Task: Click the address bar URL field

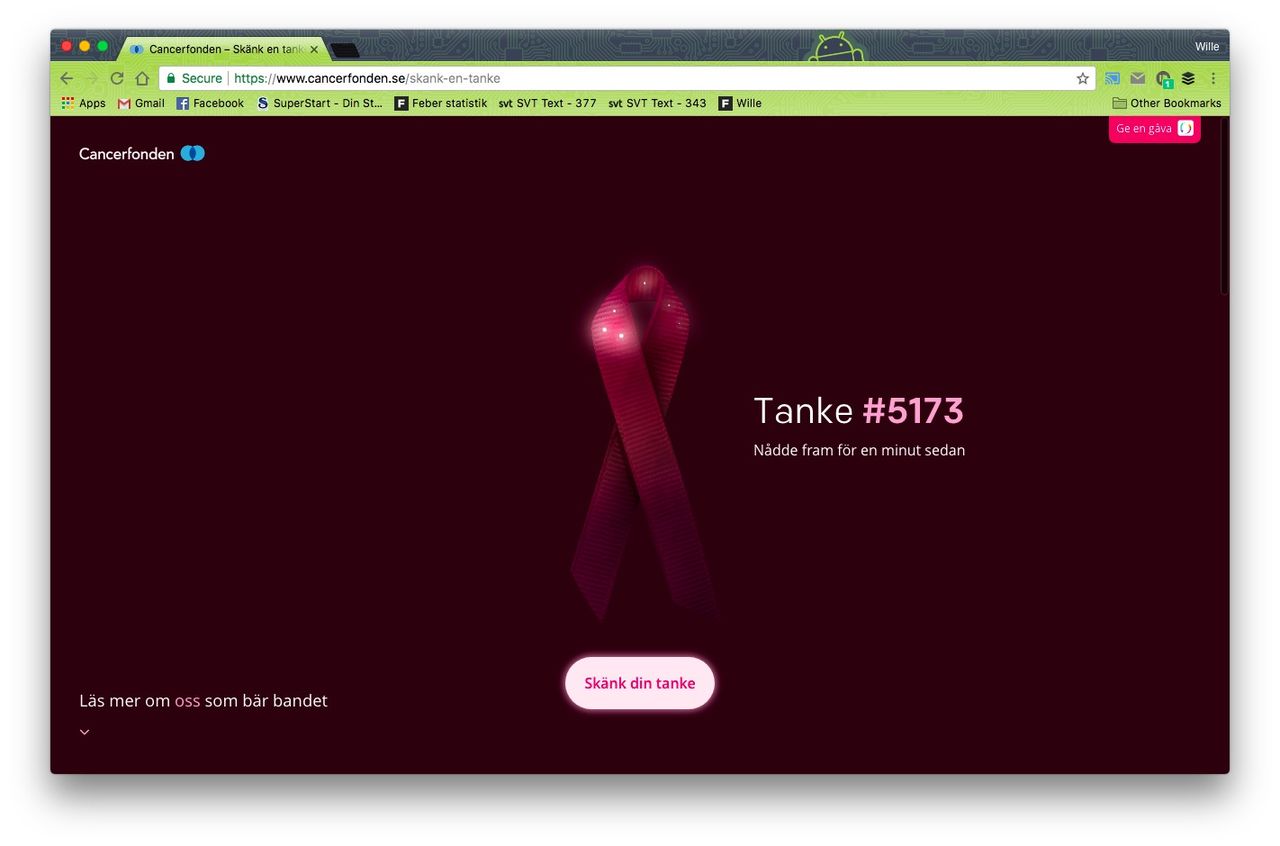Action: (x=650, y=78)
